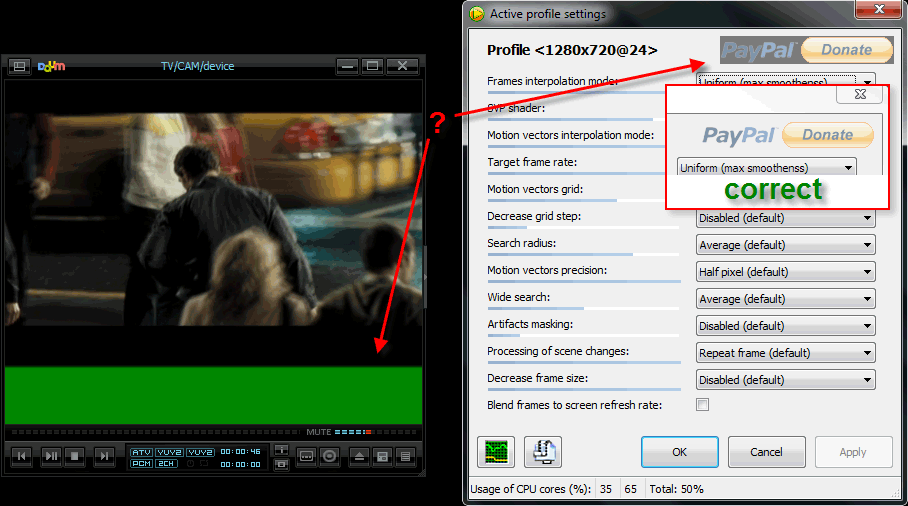
Task: Click the green performance graph icon
Action: point(496,452)
